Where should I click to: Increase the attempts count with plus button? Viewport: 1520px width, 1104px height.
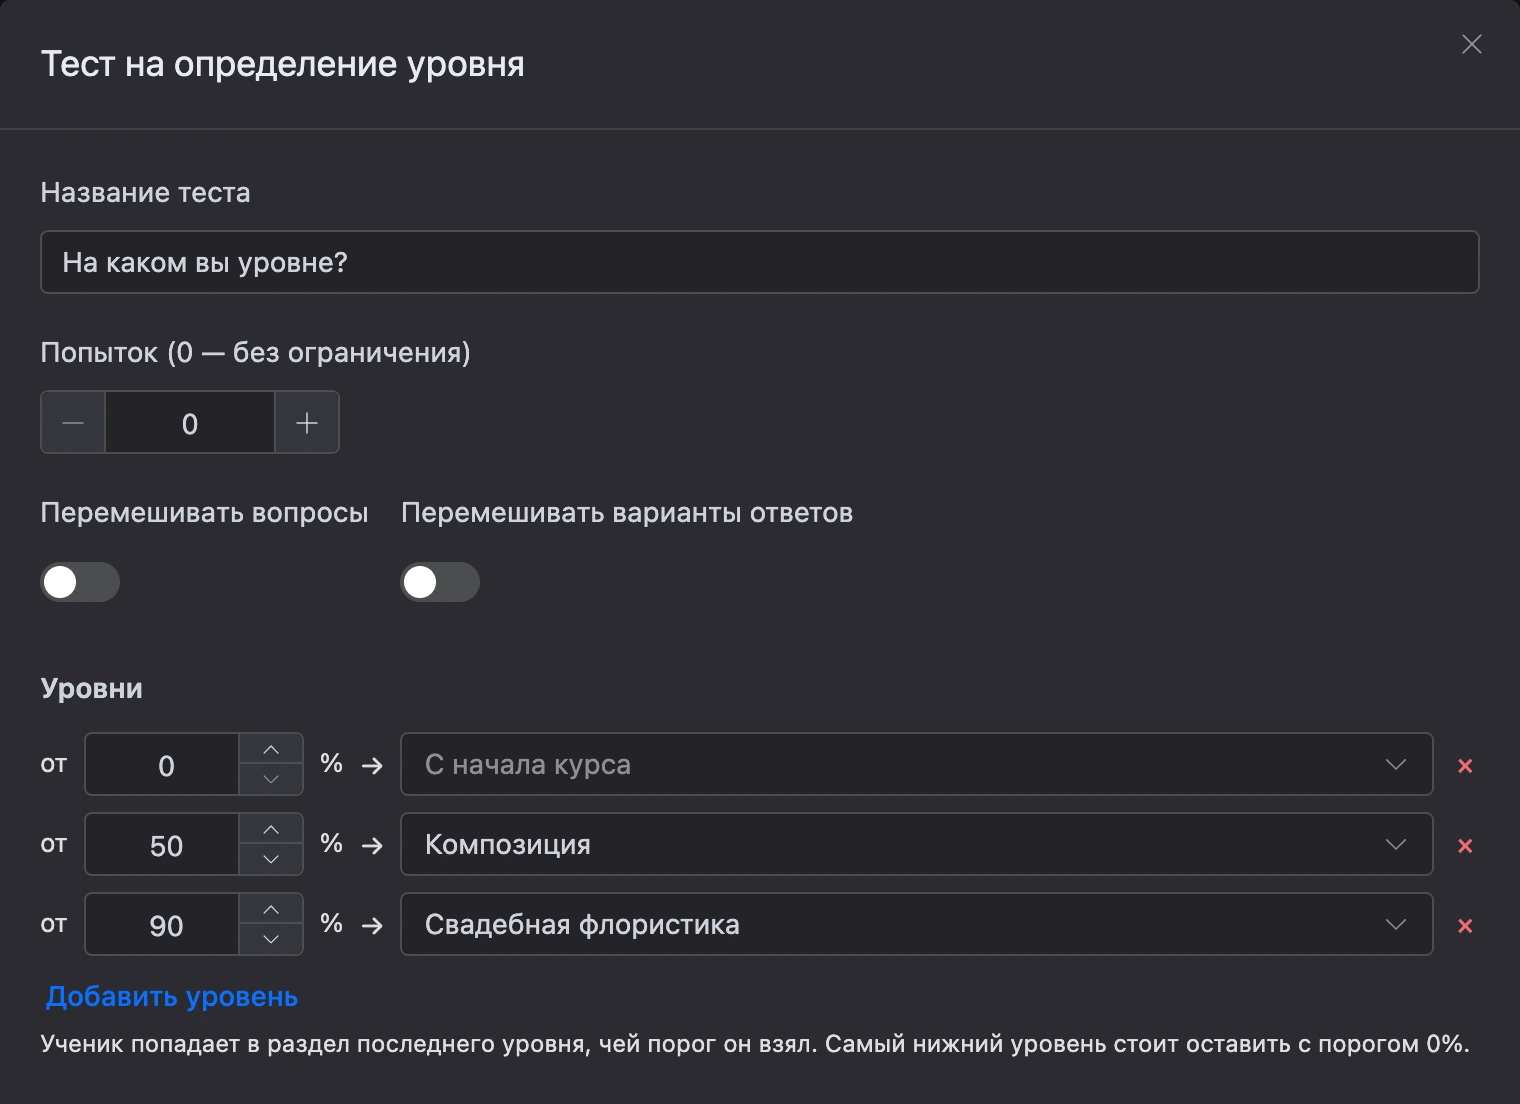(307, 423)
